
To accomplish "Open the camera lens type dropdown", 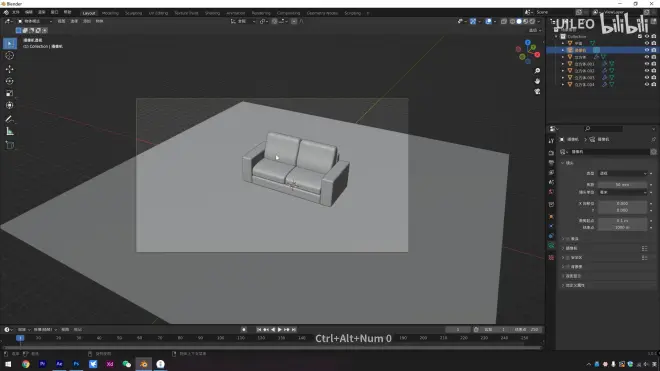I will click(623, 173).
